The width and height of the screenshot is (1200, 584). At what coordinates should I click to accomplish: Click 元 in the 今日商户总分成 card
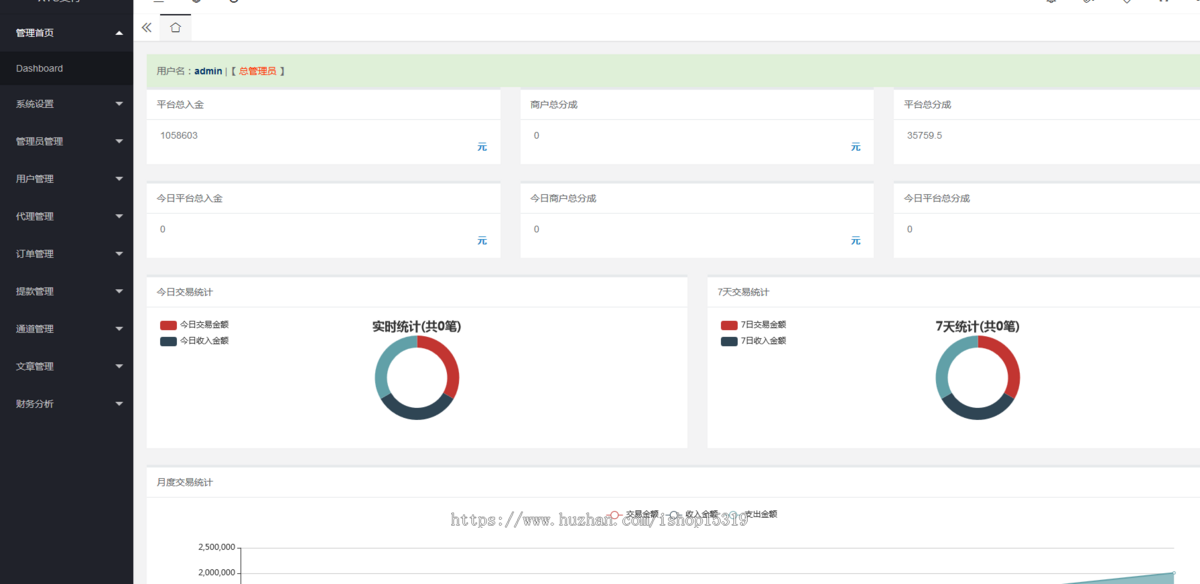tap(856, 241)
